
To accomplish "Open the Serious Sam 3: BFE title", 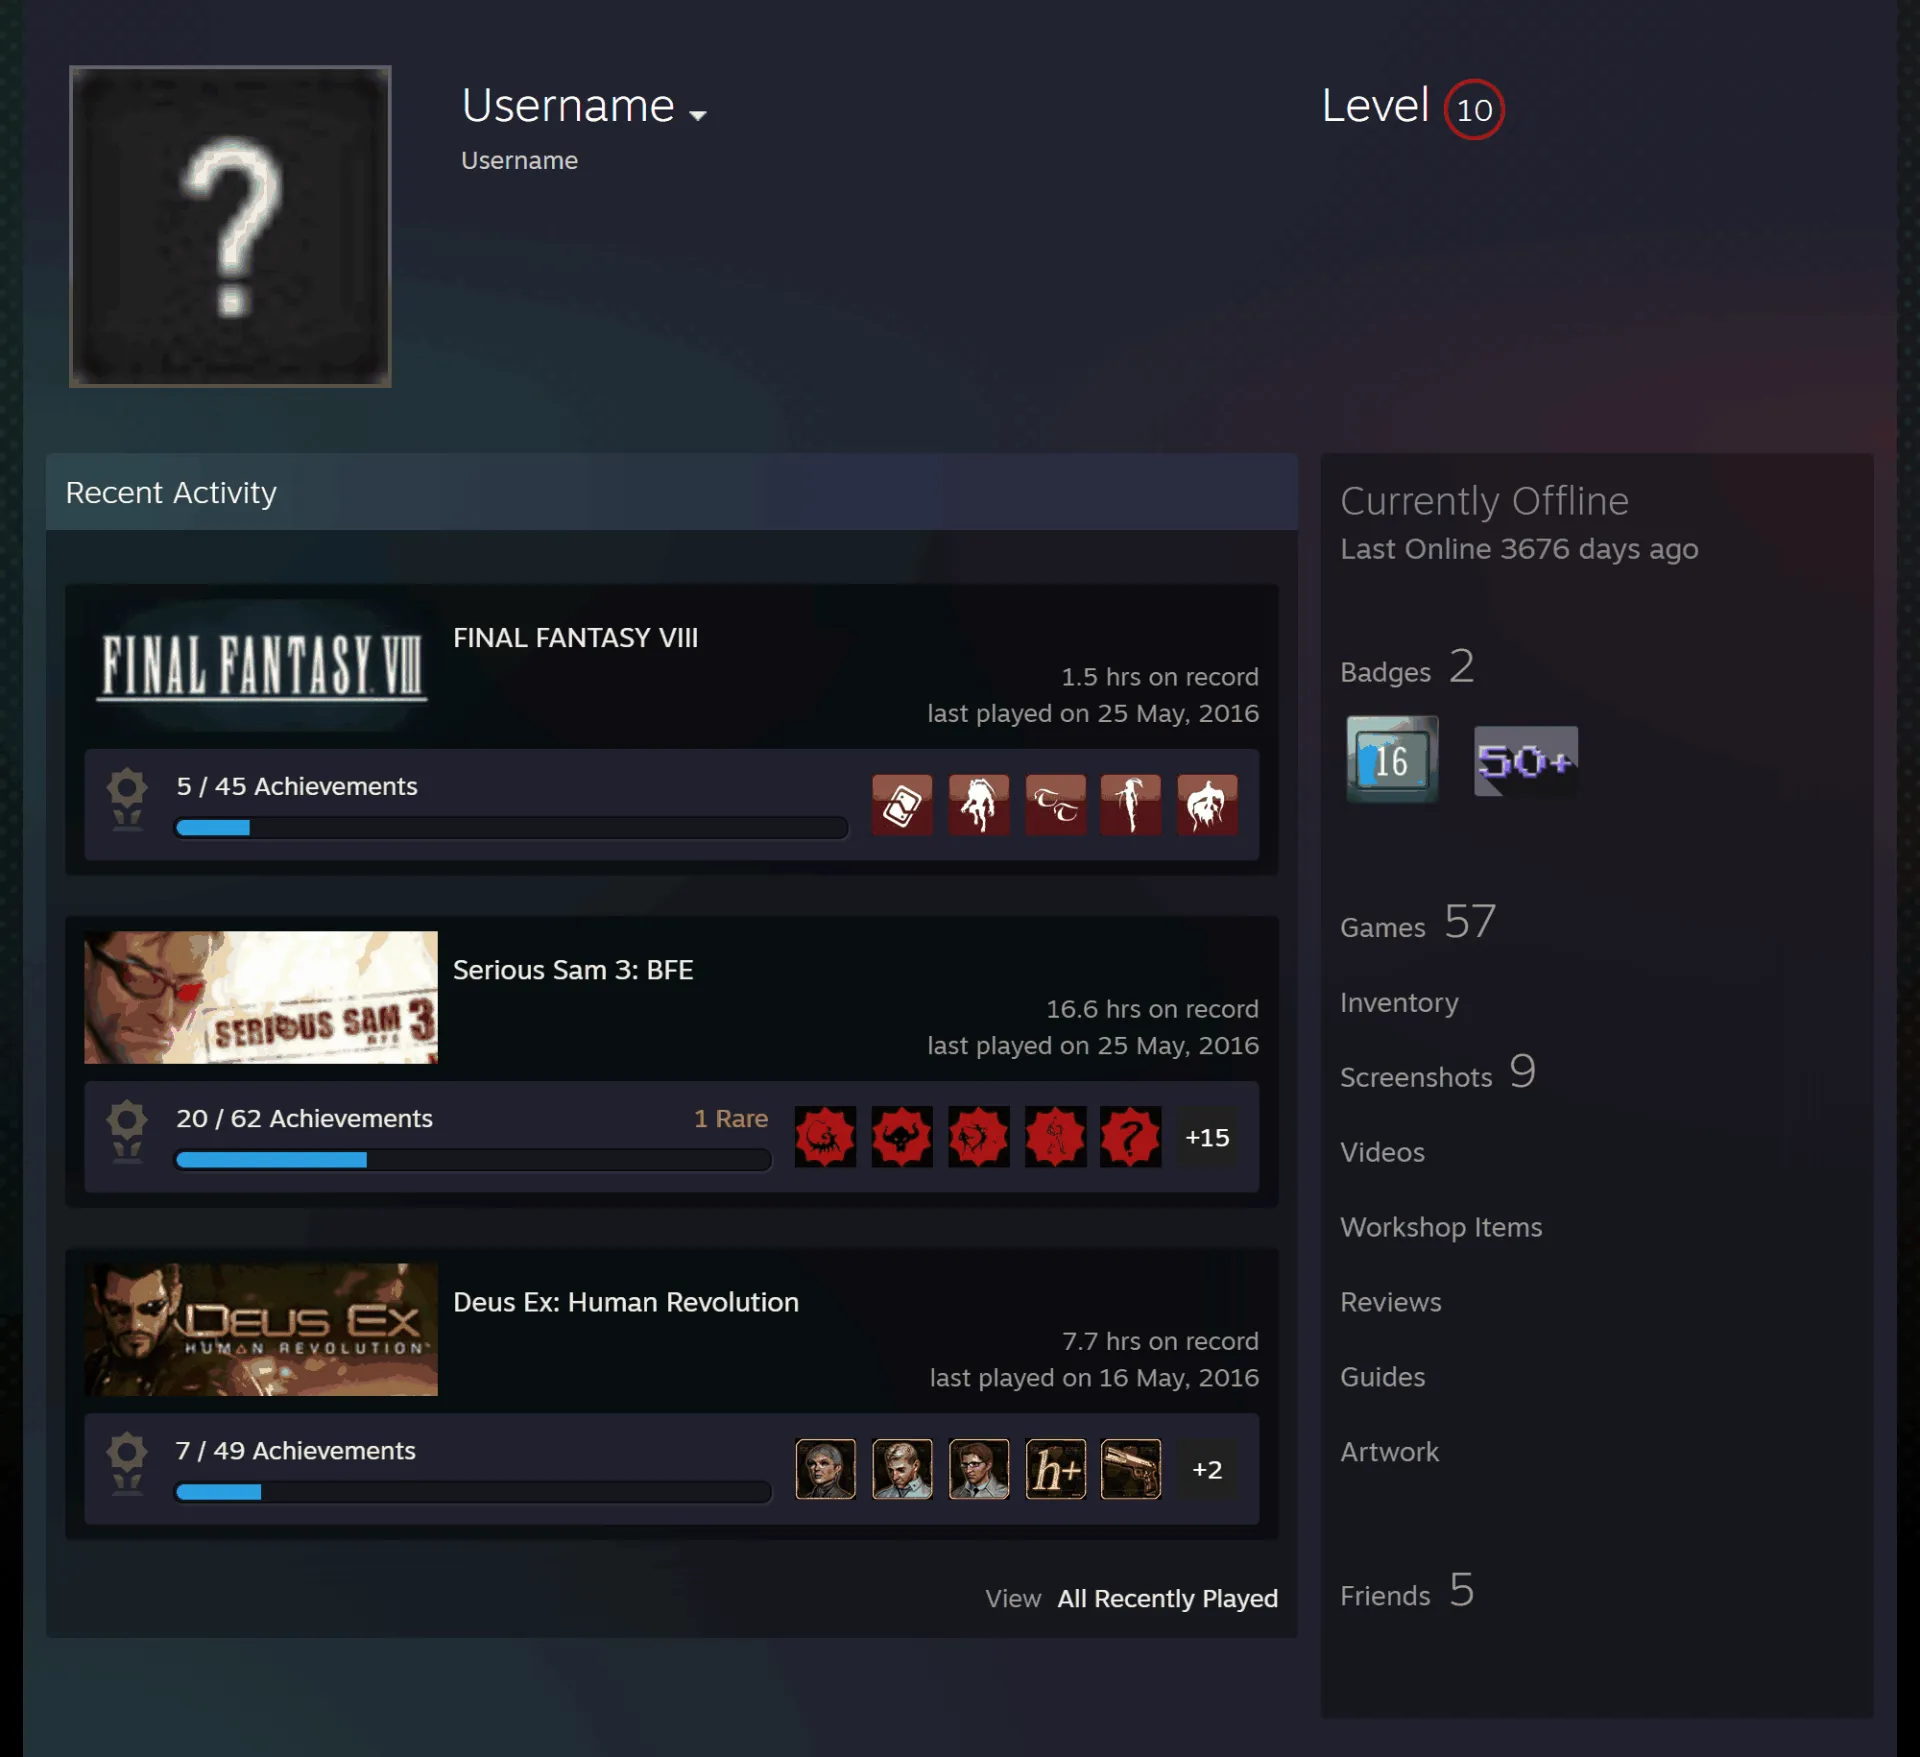I will tap(573, 970).
